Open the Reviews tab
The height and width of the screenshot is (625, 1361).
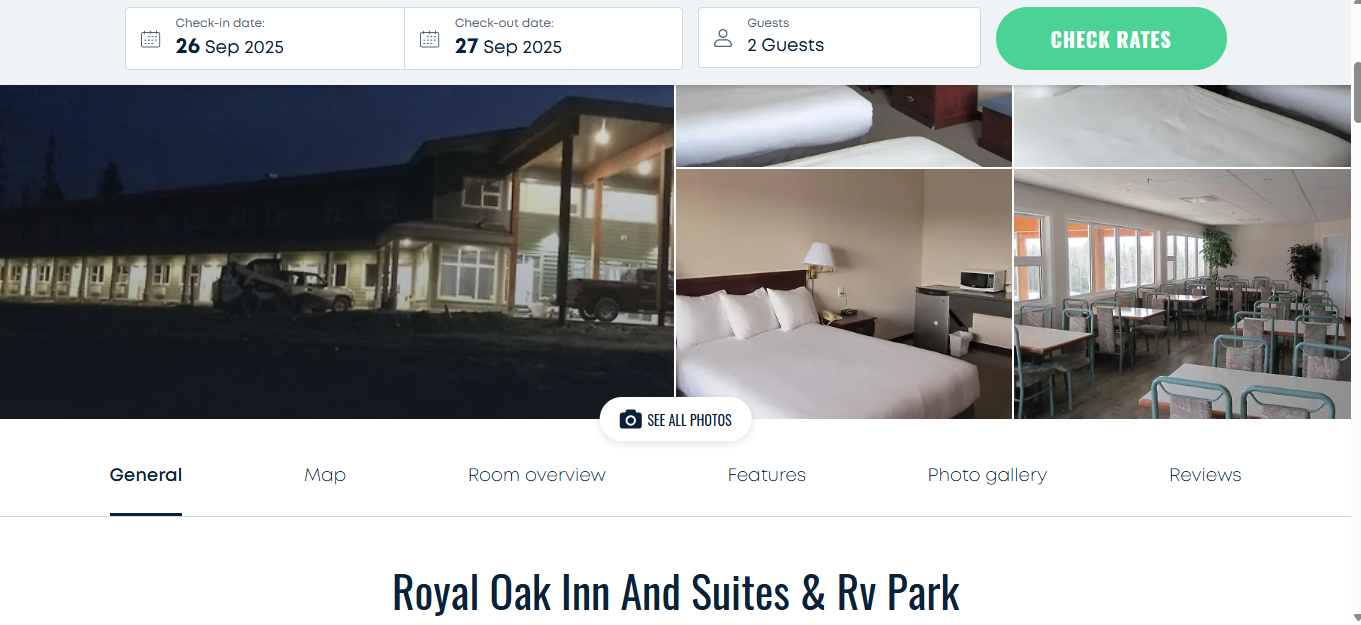tap(1205, 475)
